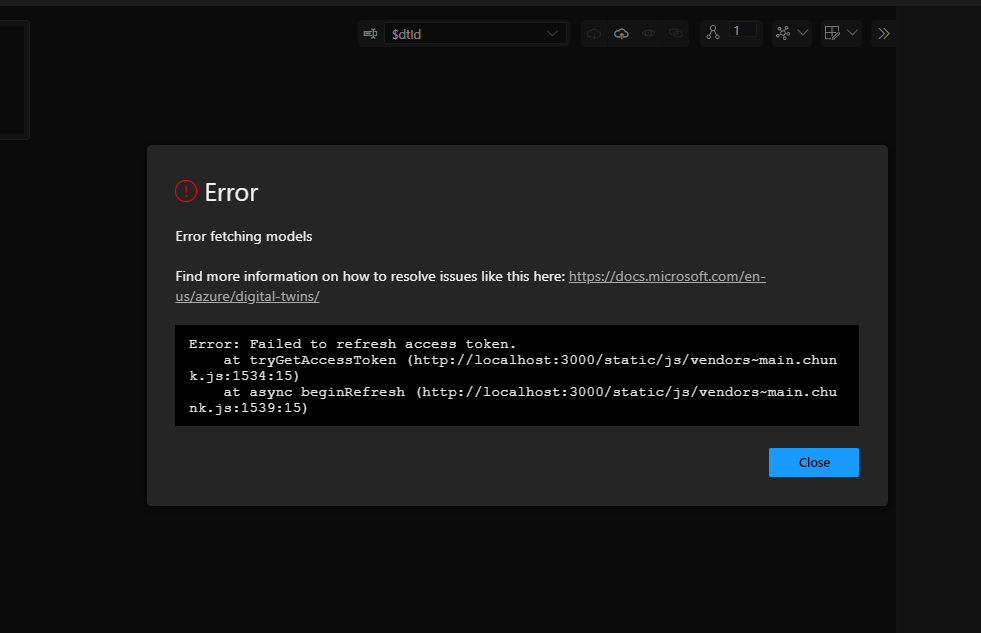981x633 pixels.
Task: Open the Azure Digital Twins documentation link
Action: (665, 276)
